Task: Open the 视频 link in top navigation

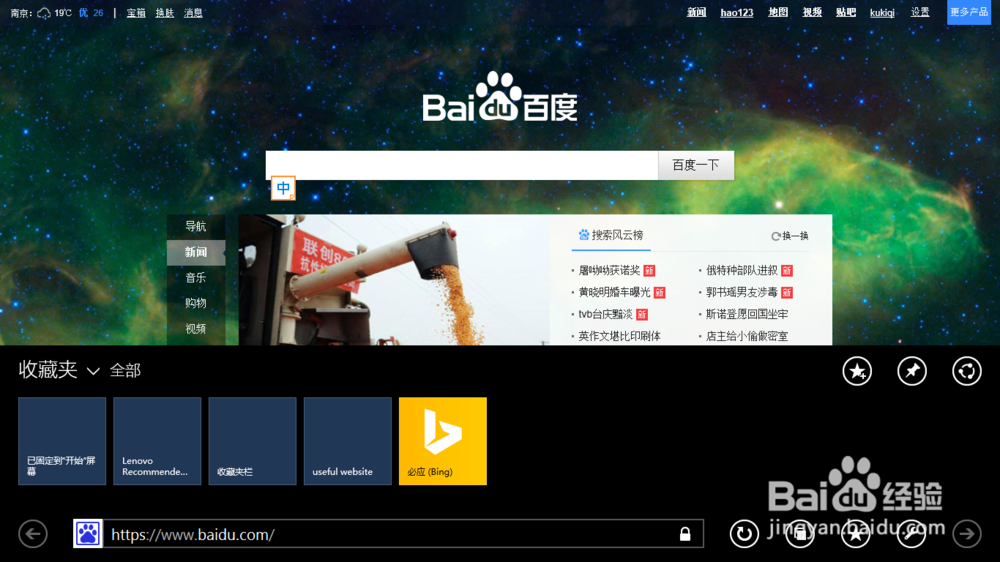Action: pos(812,13)
